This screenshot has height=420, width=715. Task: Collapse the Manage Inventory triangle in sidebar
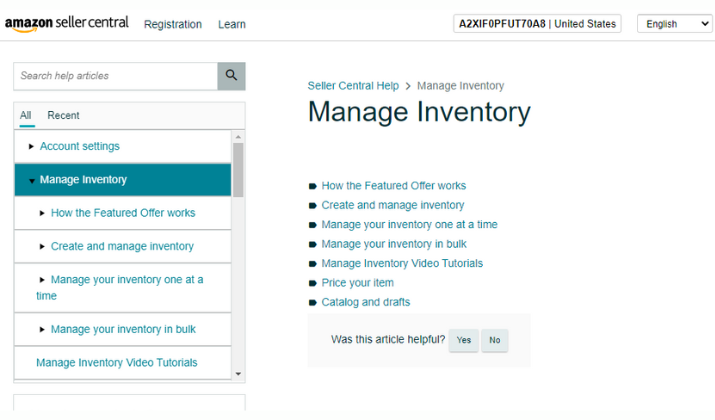coord(31,181)
